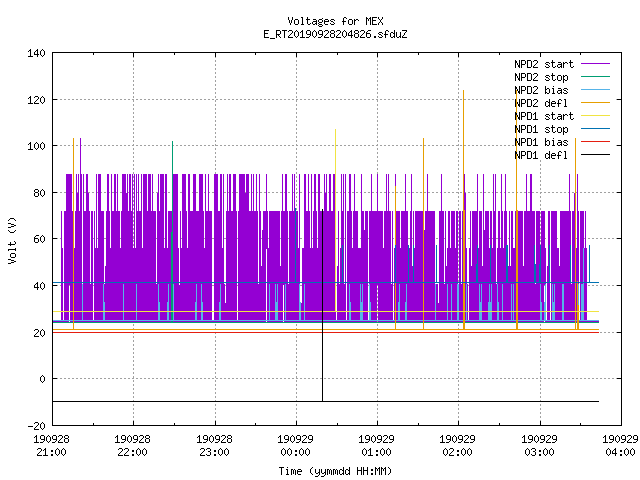Select the NPD1 stop legend label
The width and height of the screenshot is (640, 480).
coord(541,129)
